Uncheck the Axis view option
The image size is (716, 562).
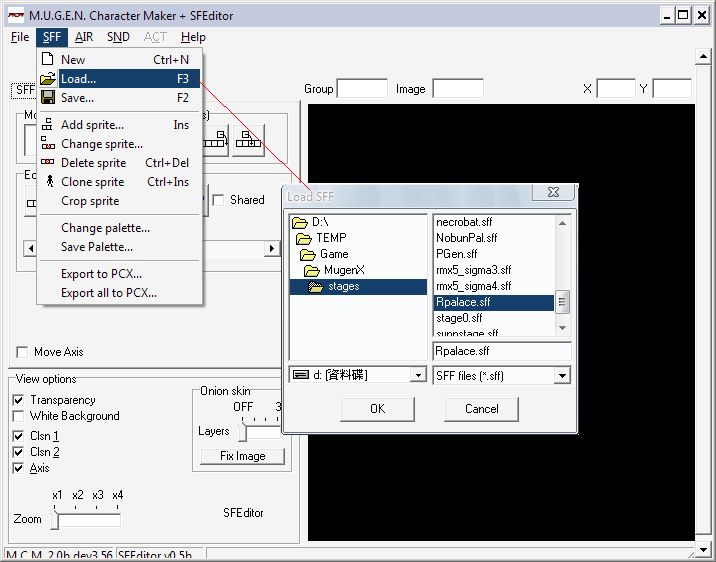click(18, 468)
